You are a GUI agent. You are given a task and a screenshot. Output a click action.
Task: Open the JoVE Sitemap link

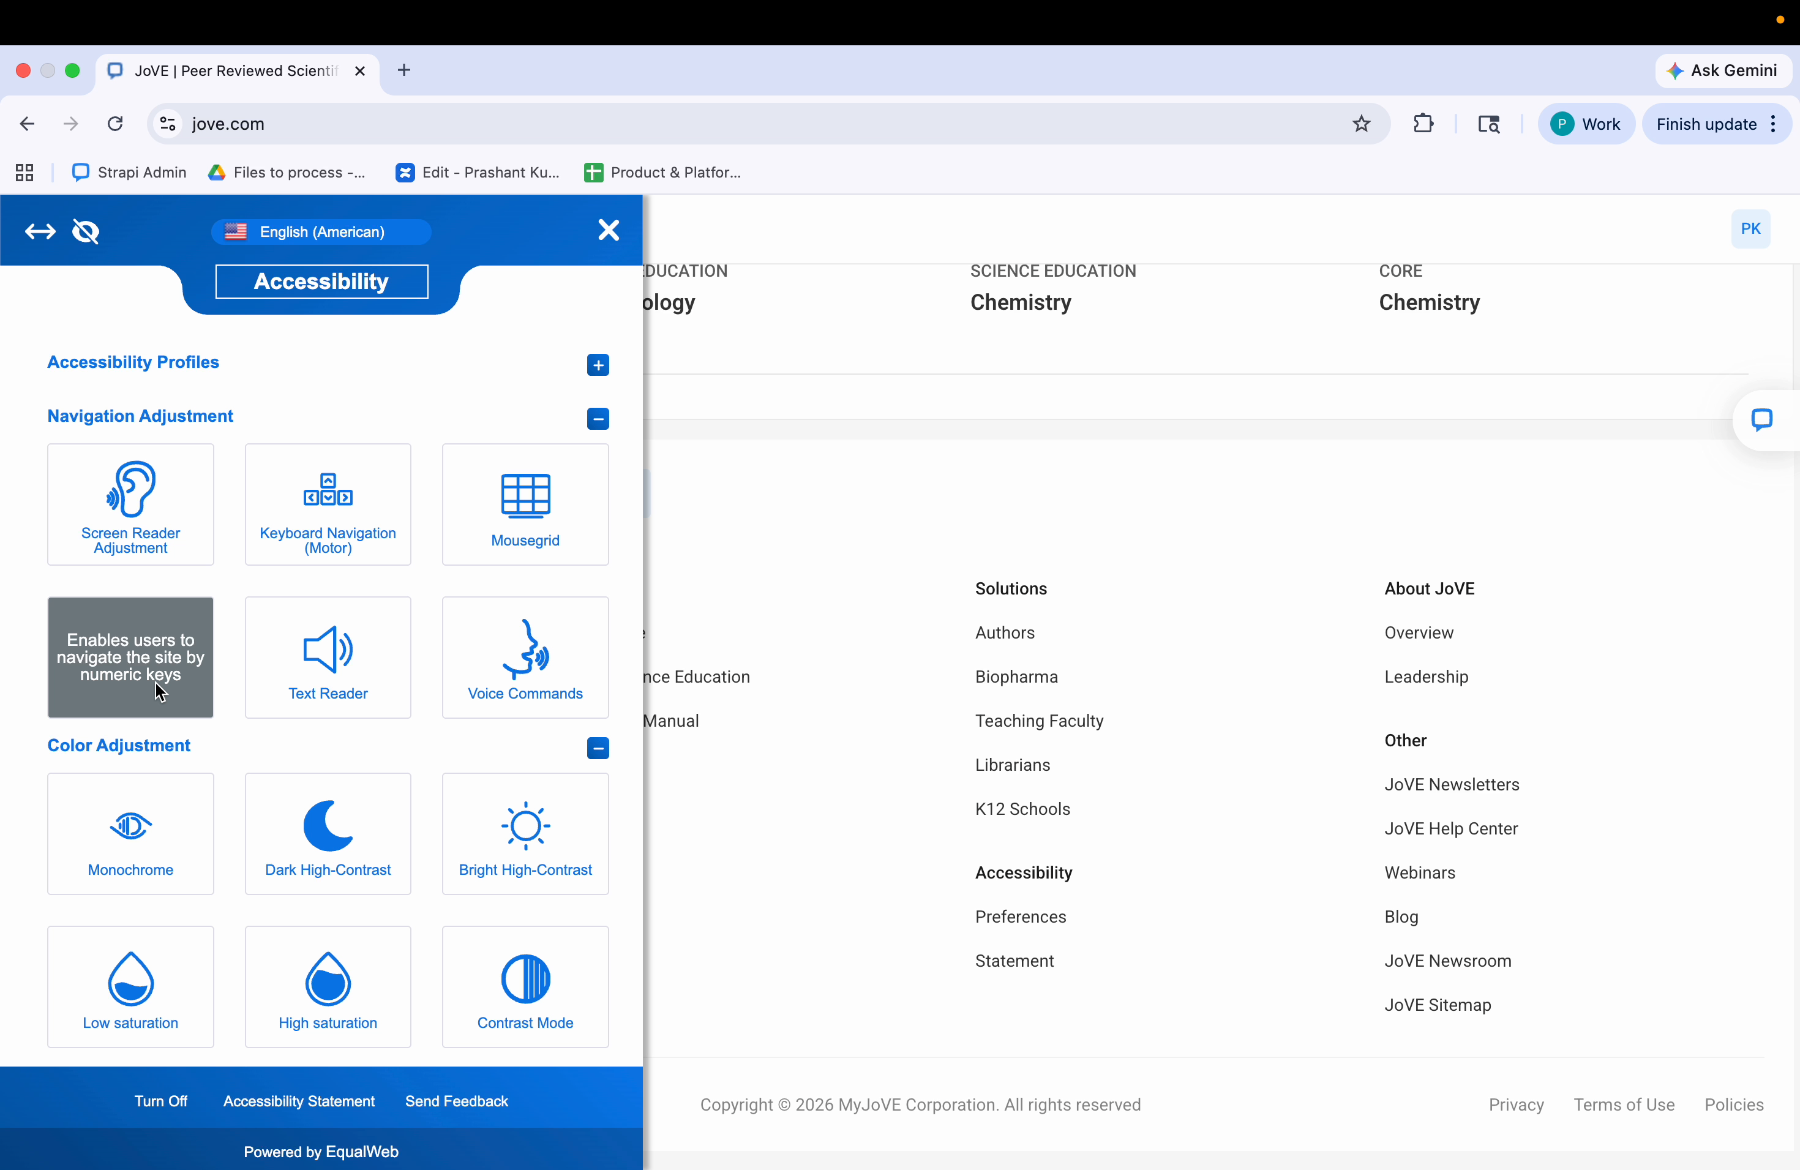[x=1437, y=1005]
